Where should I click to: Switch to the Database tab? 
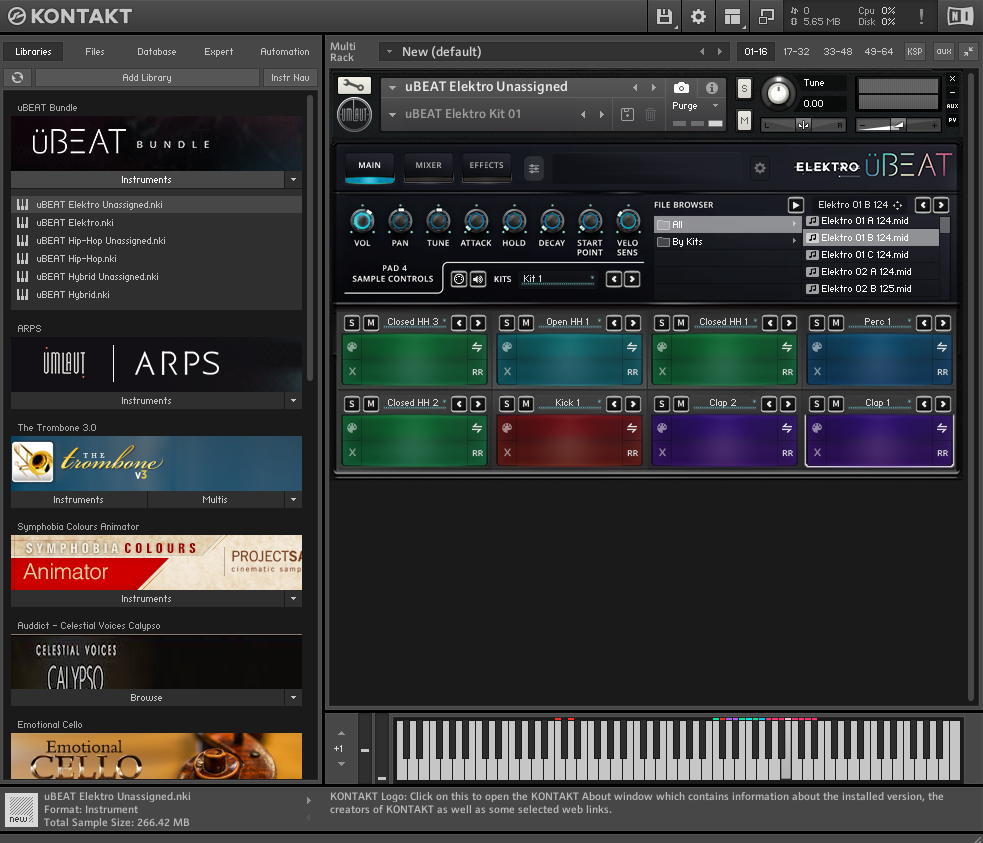pos(157,51)
